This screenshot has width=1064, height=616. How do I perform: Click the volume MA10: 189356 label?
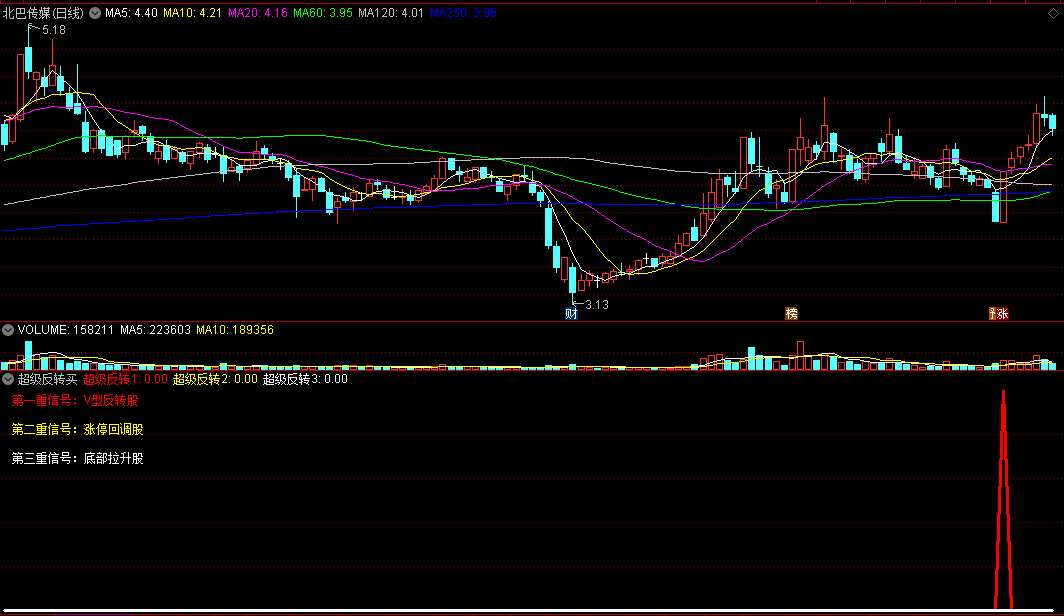click(x=235, y=330)
